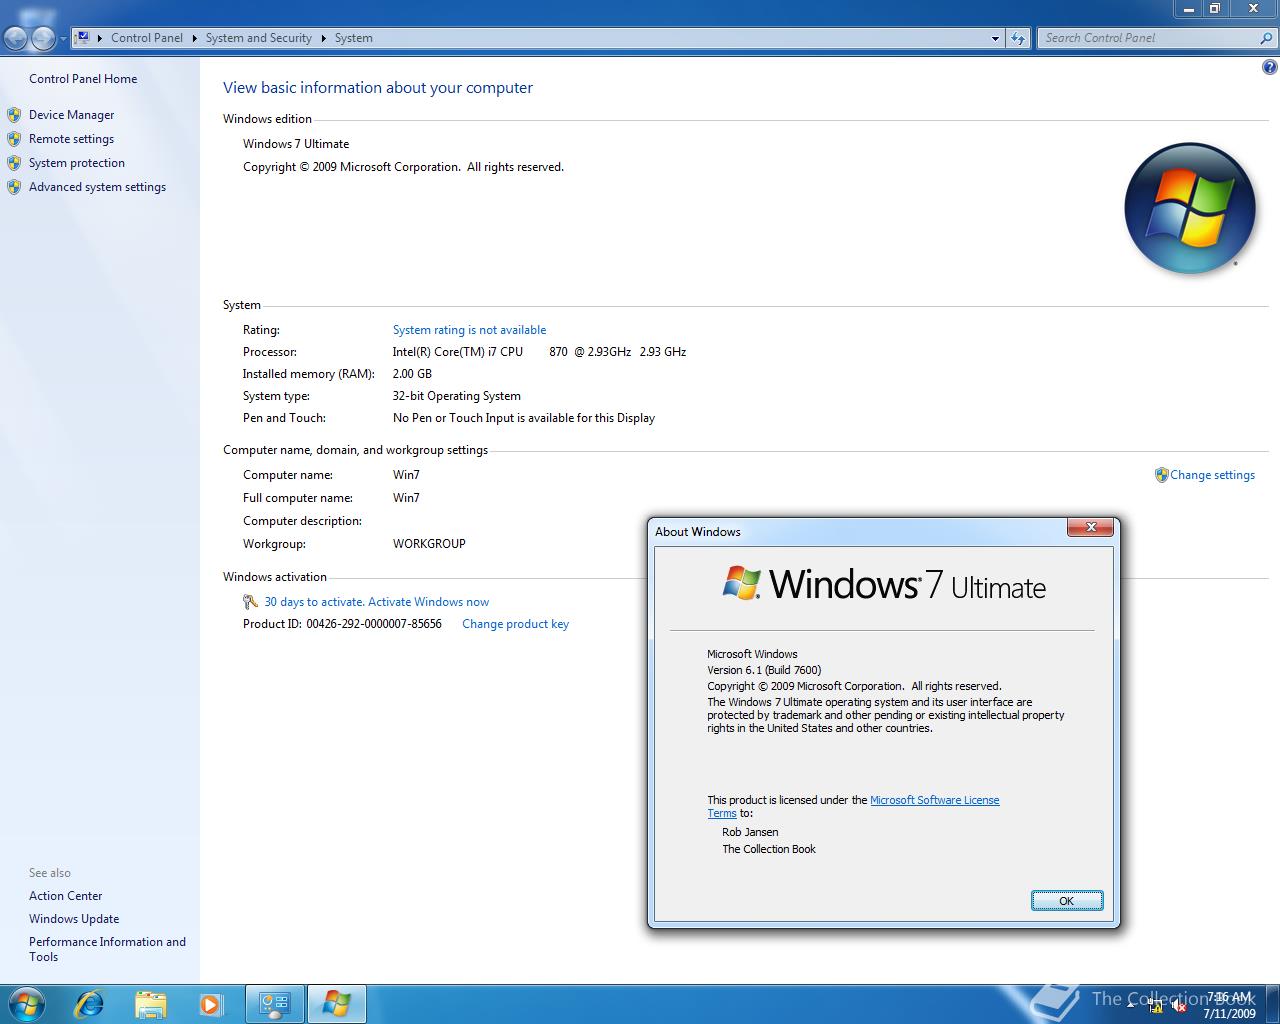
Task: Open System protection link
Action: click(77, 163)
